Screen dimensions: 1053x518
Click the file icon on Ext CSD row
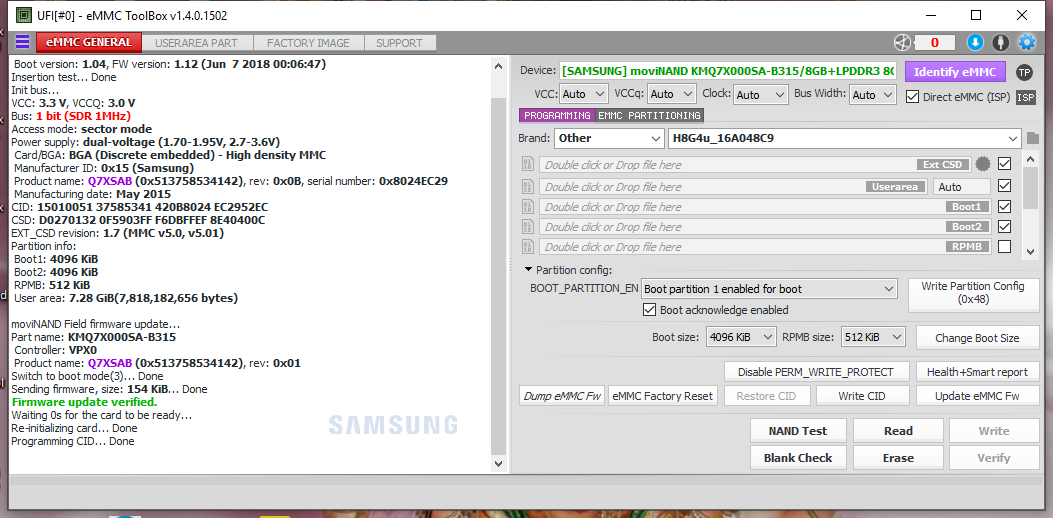[x=528, y=165]
